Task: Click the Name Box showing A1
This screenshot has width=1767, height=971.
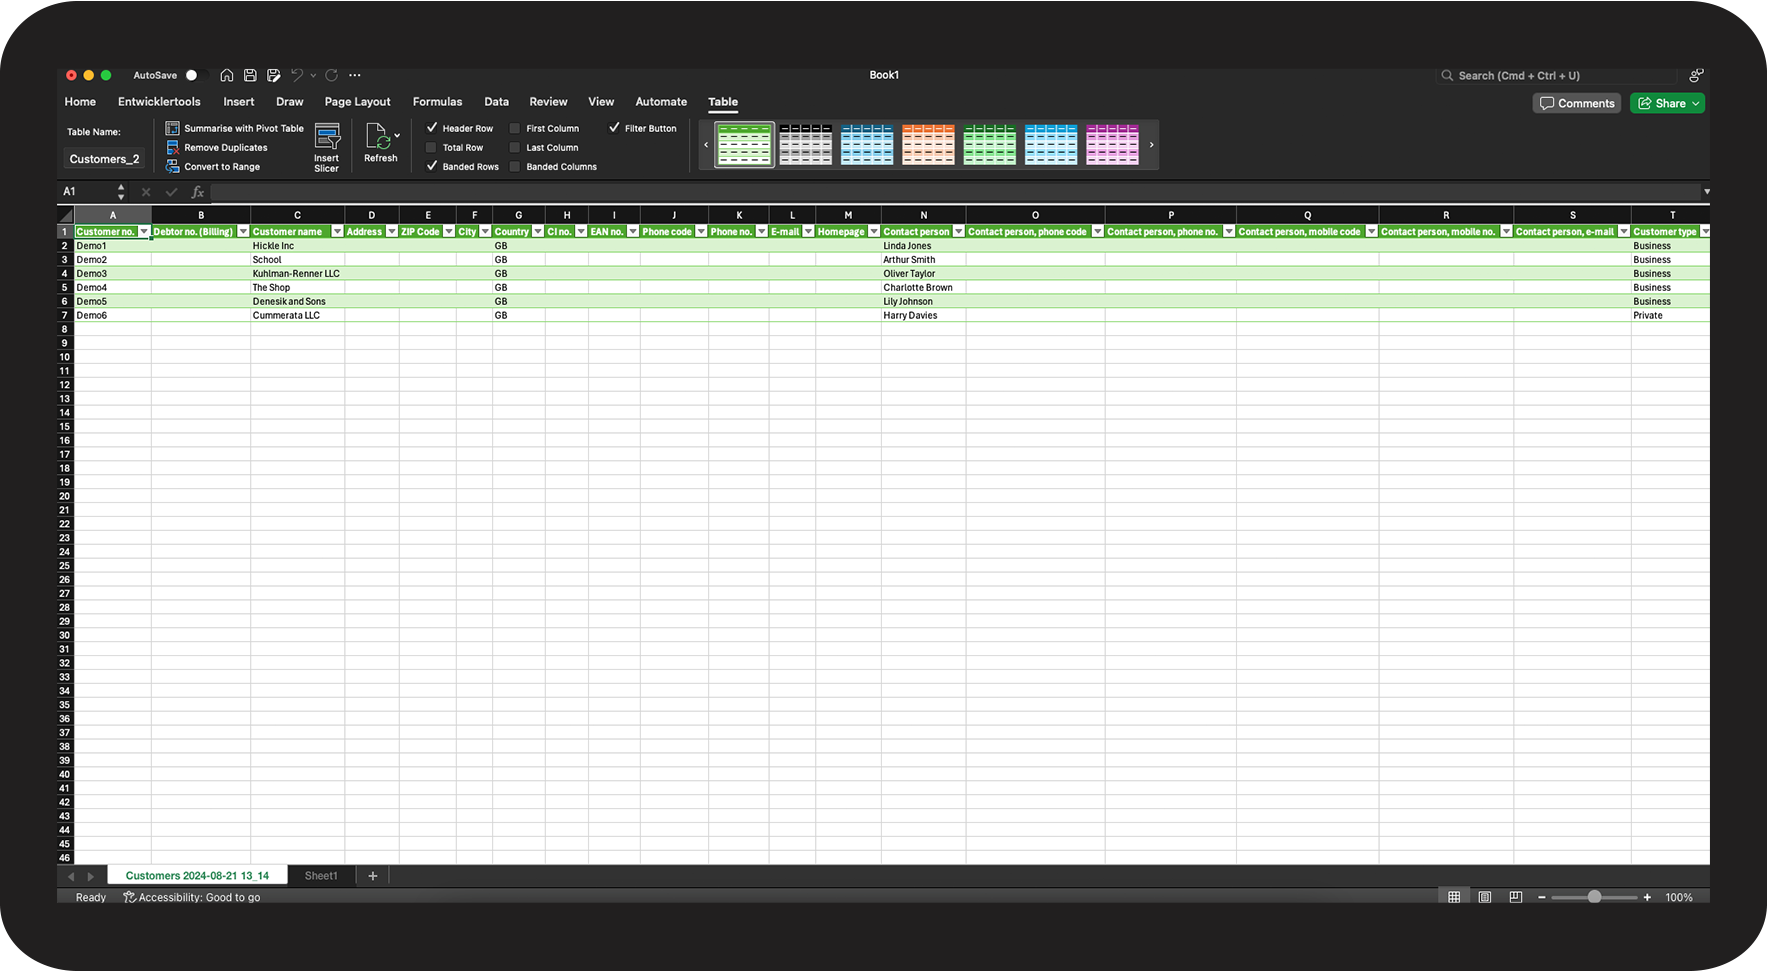Action: (88, 192)
